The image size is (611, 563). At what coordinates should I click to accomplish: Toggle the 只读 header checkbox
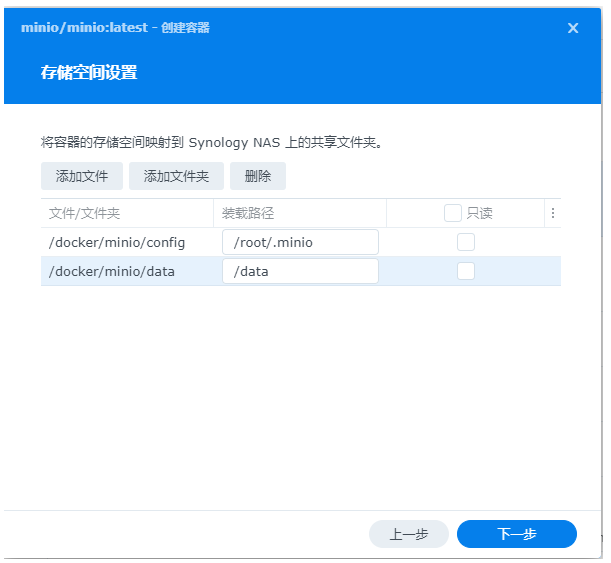[x=453, y=213]
